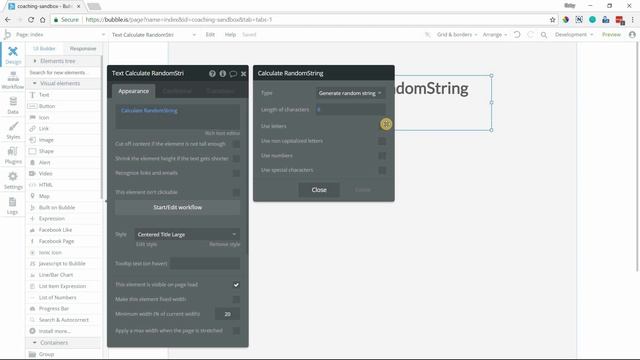The image size is (640, 360).
Task: Collapse the Containers section
Action: [x=63, y=343]
